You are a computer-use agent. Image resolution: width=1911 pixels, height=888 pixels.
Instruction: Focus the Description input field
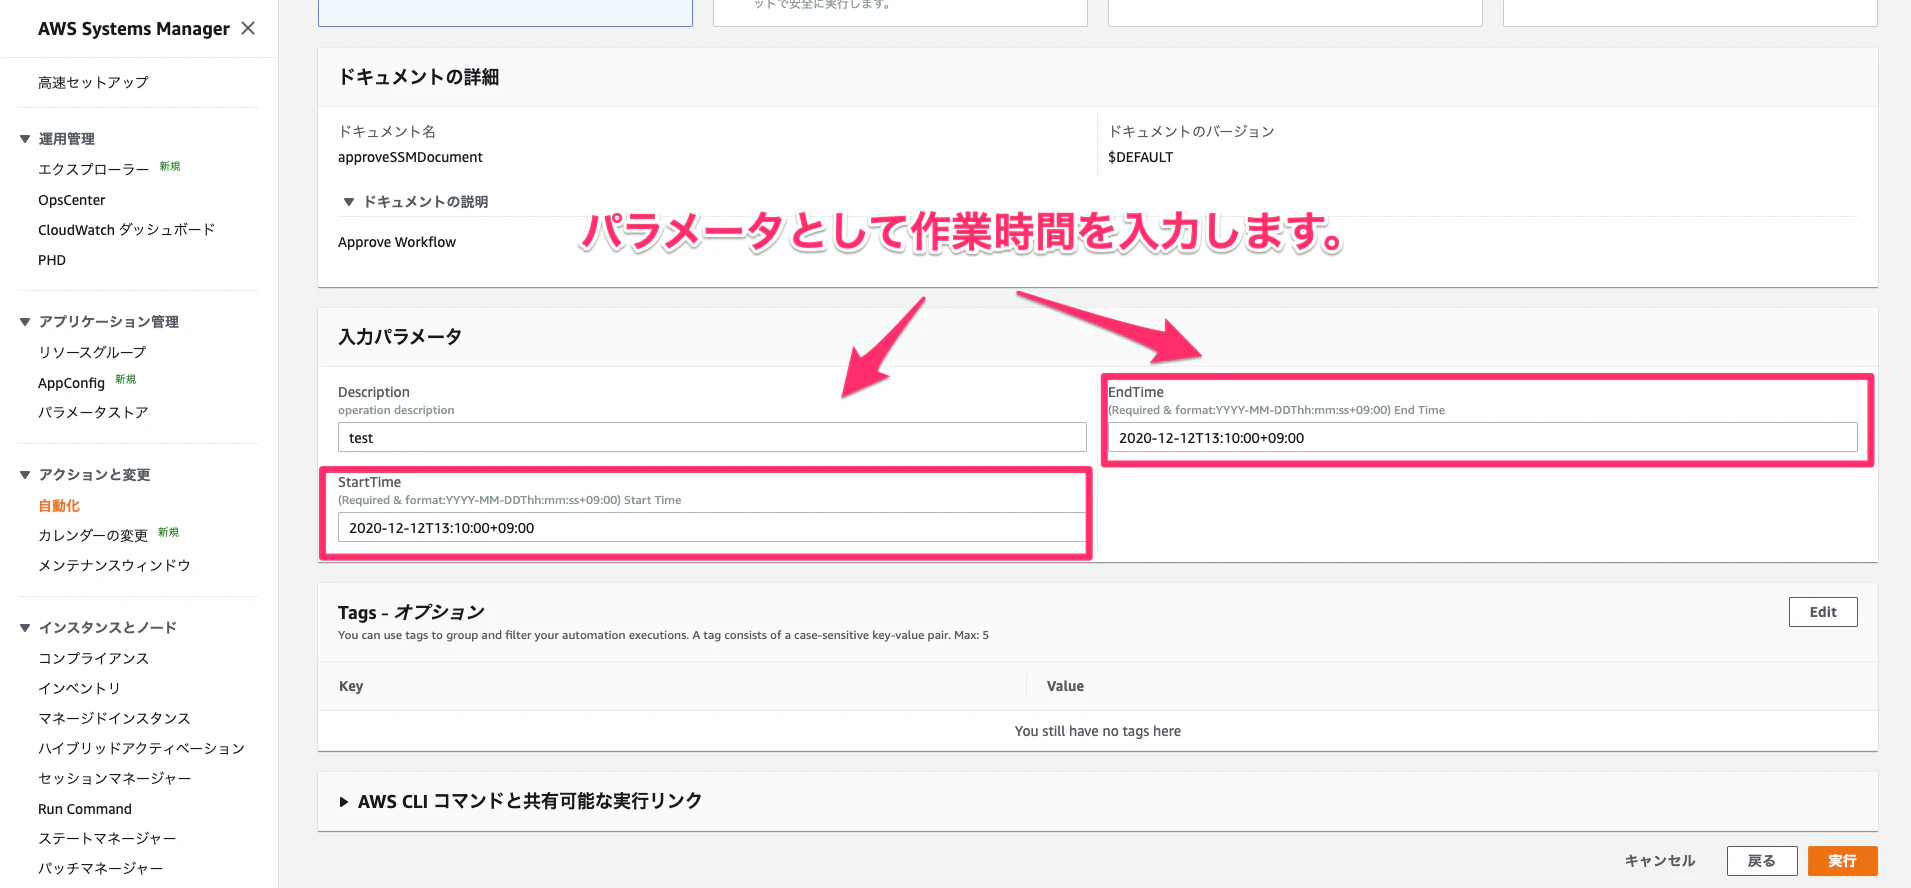(712, 438)
